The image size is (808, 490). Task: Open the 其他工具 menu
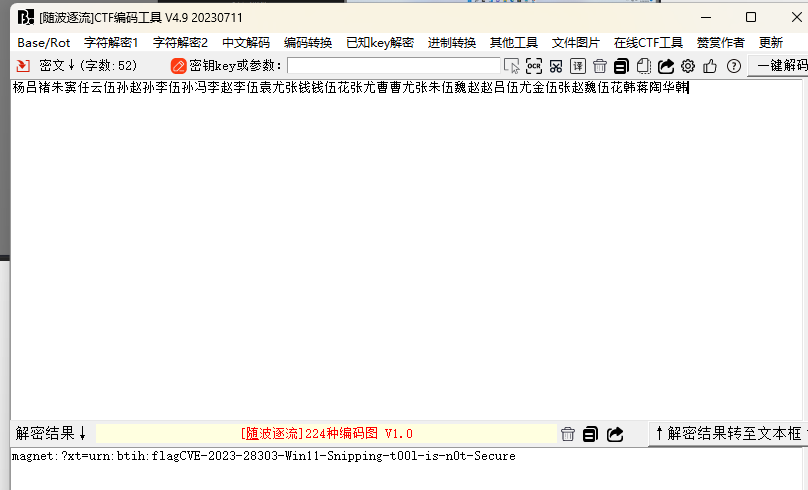514,43
